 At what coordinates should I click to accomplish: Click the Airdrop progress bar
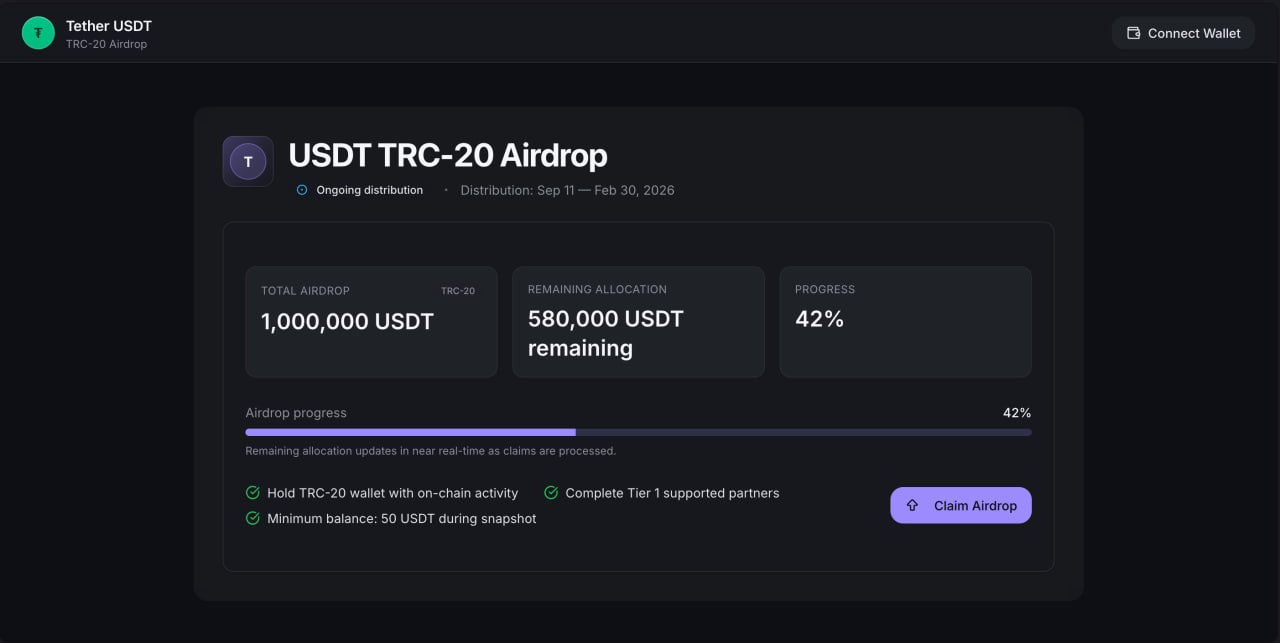638,432
